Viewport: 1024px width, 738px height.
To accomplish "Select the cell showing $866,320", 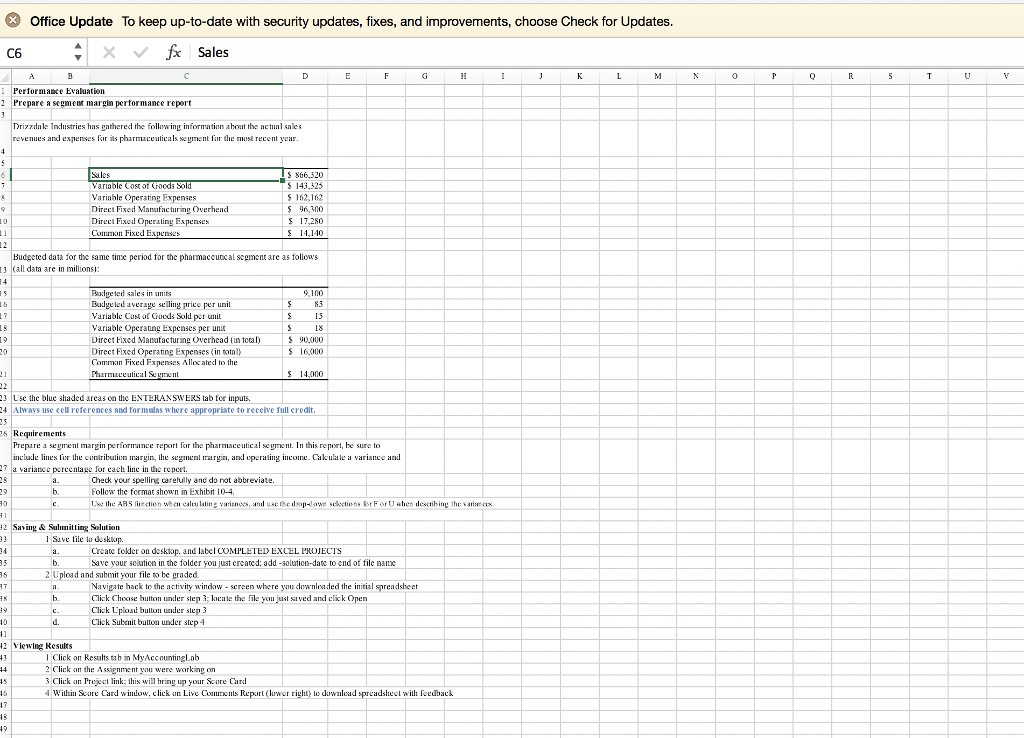I will pos(305,174).
